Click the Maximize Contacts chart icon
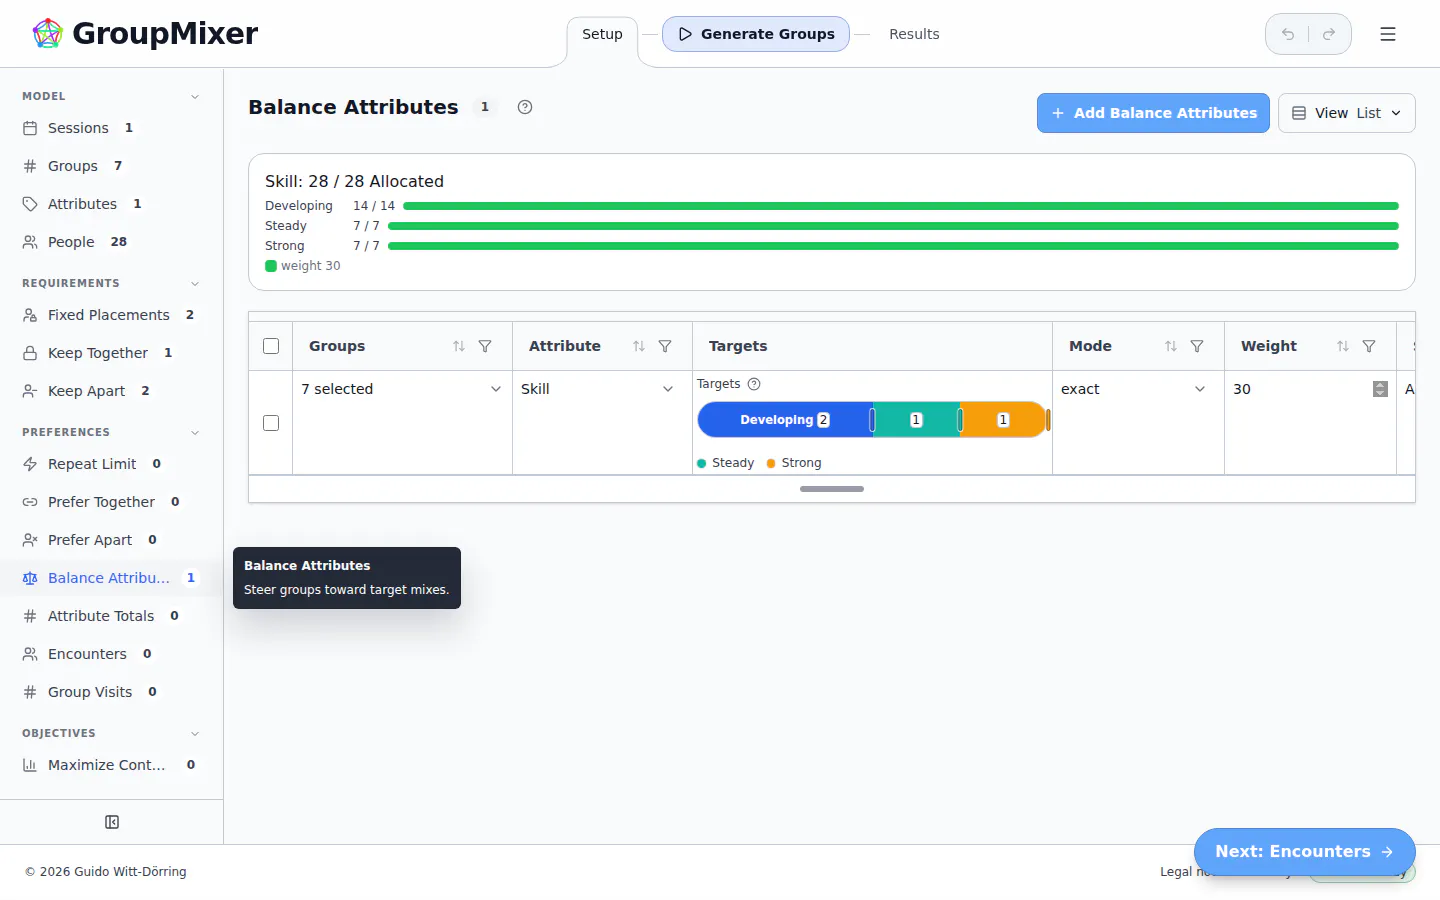1440x900 pixels. (x=30, y=765)
